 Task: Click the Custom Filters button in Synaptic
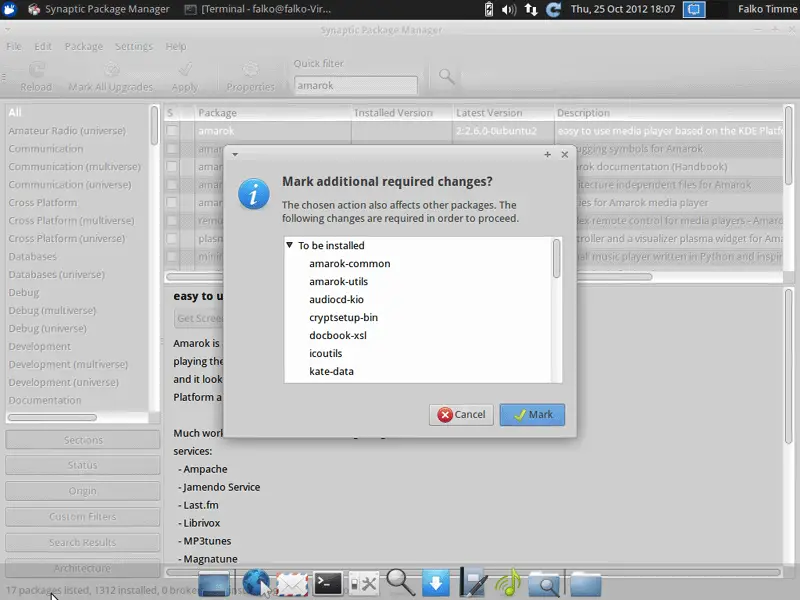click(83, 516)
